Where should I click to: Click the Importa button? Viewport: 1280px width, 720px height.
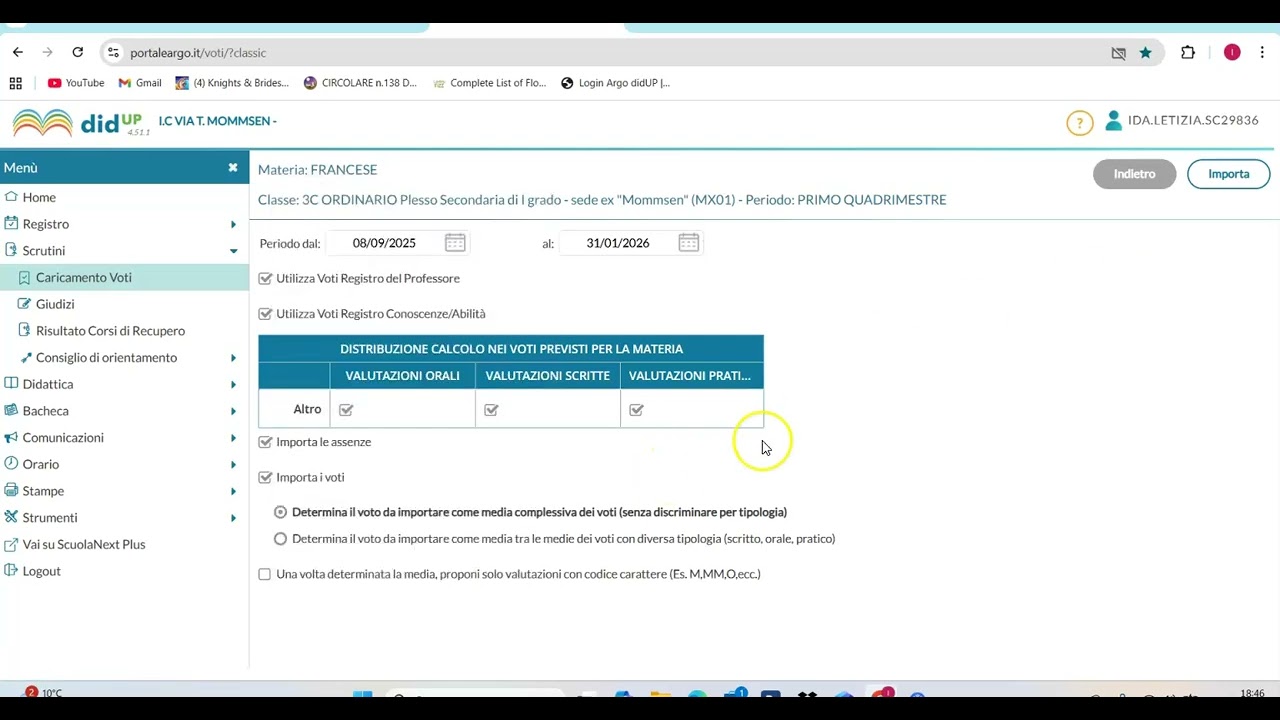click(1228, 174)
